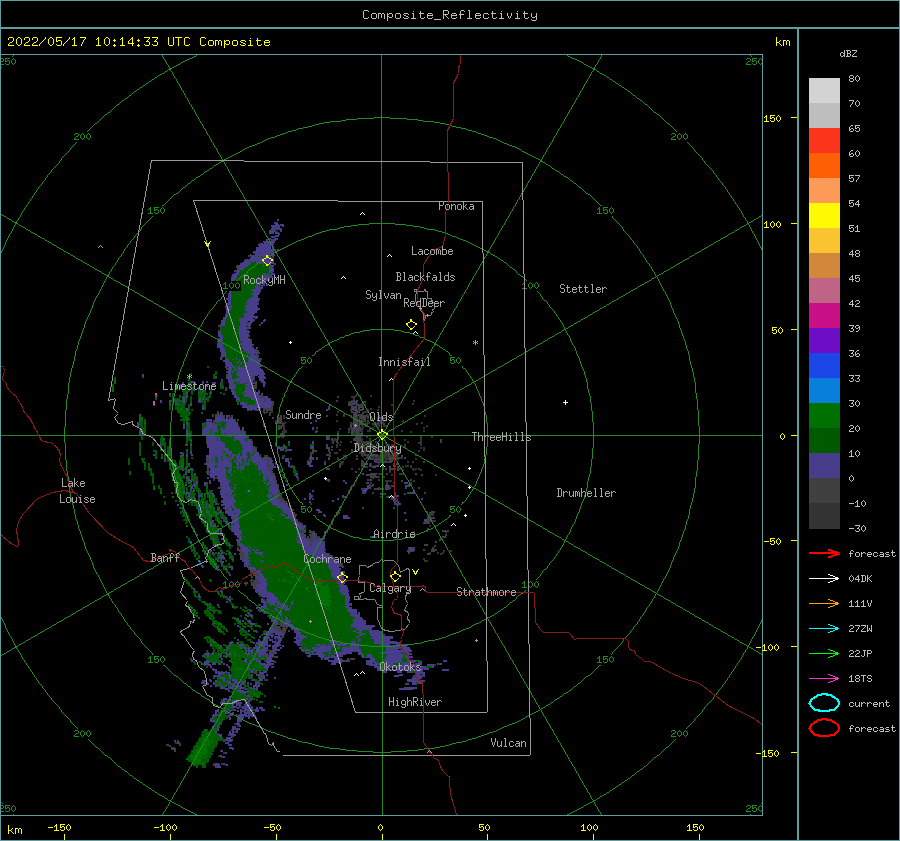The height and width of the screenshot is (841, 900).
Task: Click the white 04DK arrow icon
Action: pos(824,578)
